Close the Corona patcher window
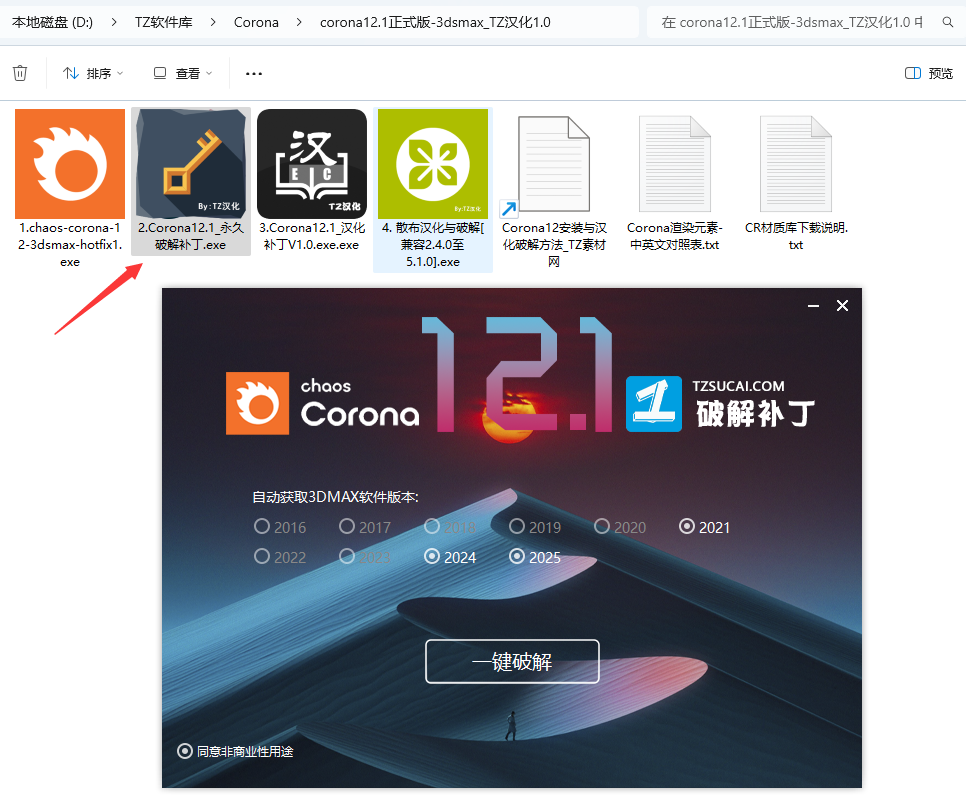The height and width of the screenshot is (804, 966). [x=842, y=306]
